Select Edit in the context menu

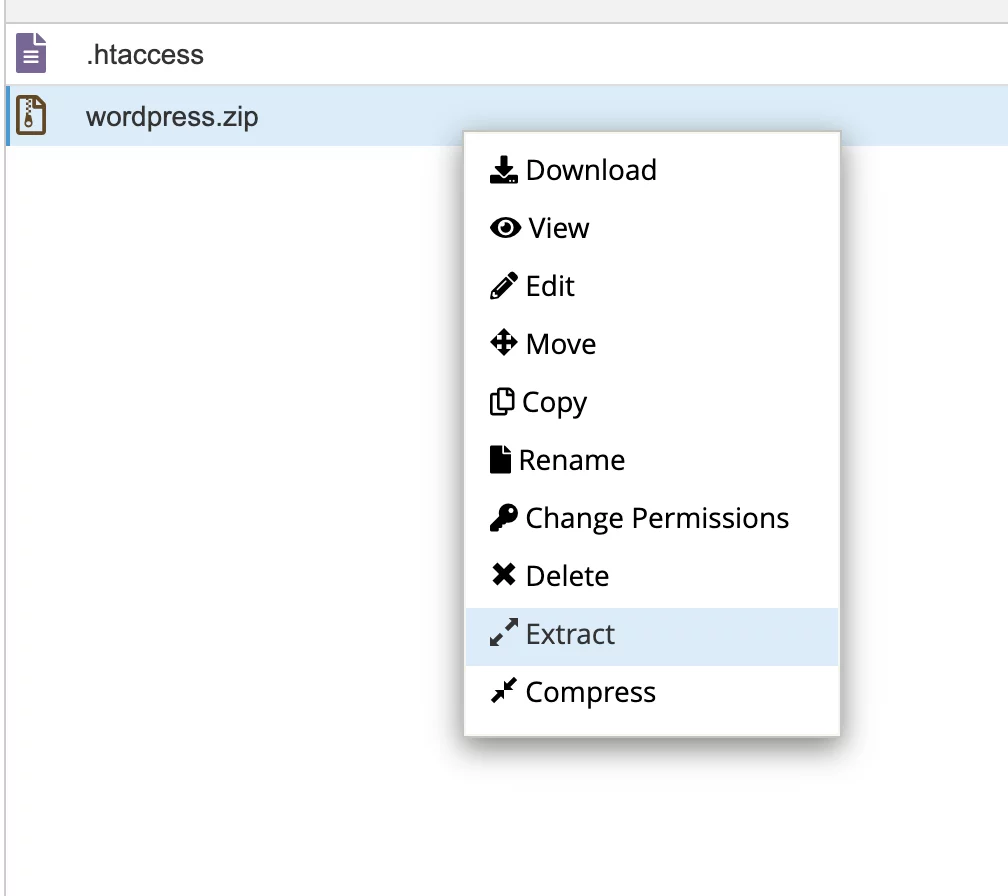652,286
